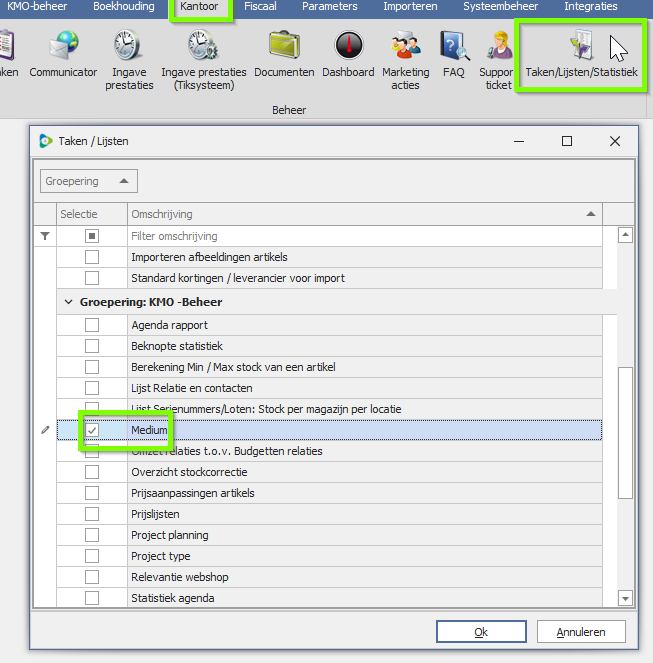Image resolution: width=653 pixels, height=663 pixels.
Task: Select the Medium row text
Action: tap(149, 430)
